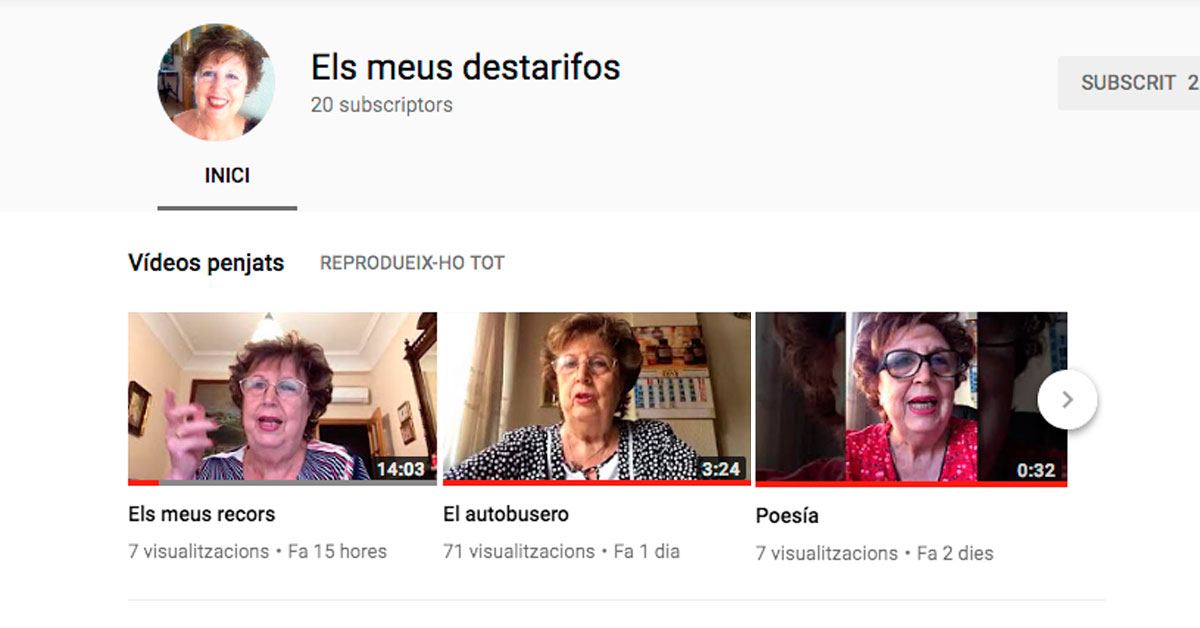The height and width of the screenshot is (628, 1200).
Task: Click the 3:24 duration badge
Action: [x=721, y=469]
